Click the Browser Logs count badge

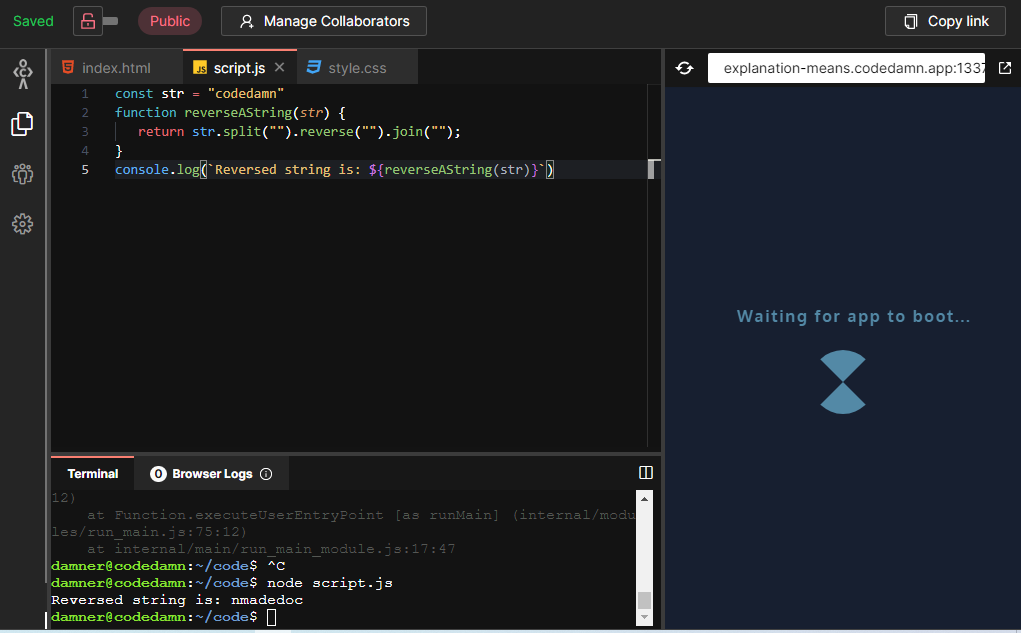pos(158,473)
